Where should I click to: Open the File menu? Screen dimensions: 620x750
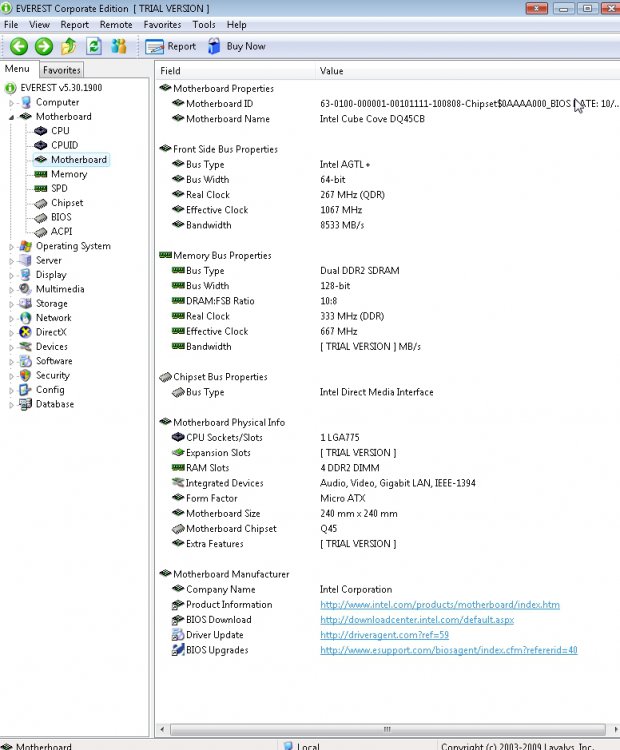tap(11, 24)
